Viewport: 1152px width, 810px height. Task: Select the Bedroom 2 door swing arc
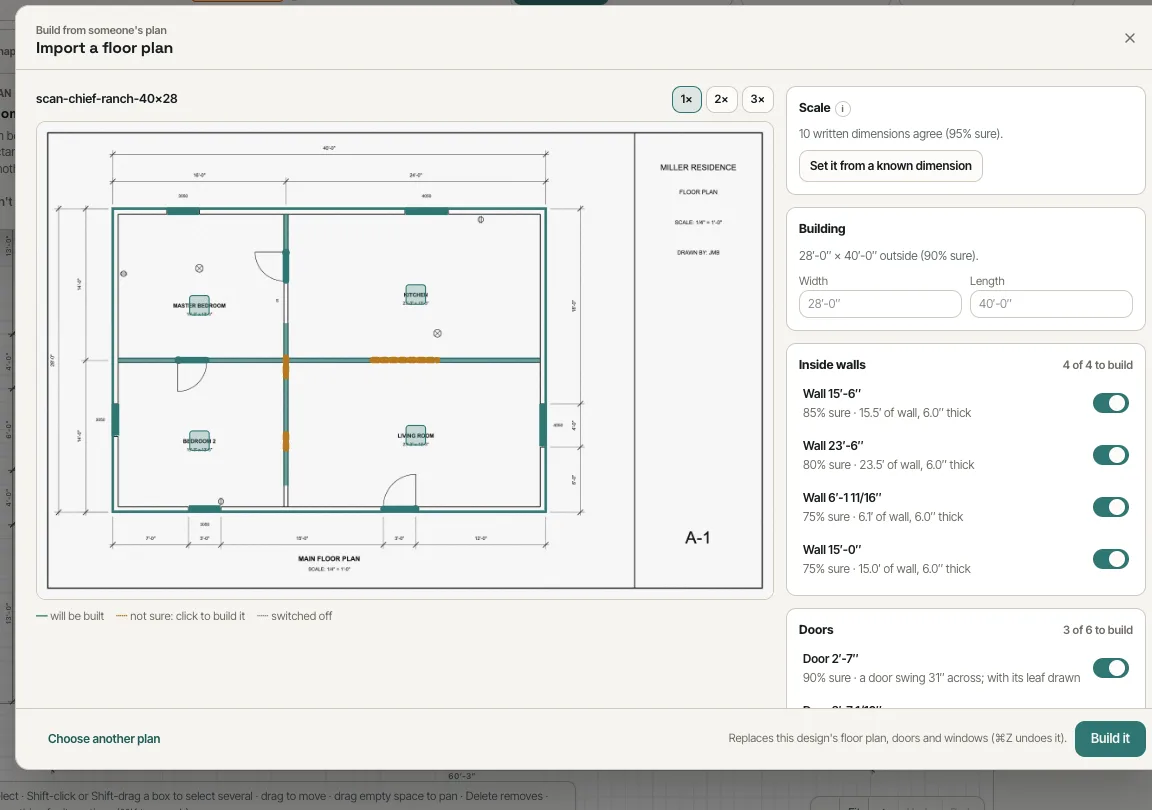(x=191, y=376)
